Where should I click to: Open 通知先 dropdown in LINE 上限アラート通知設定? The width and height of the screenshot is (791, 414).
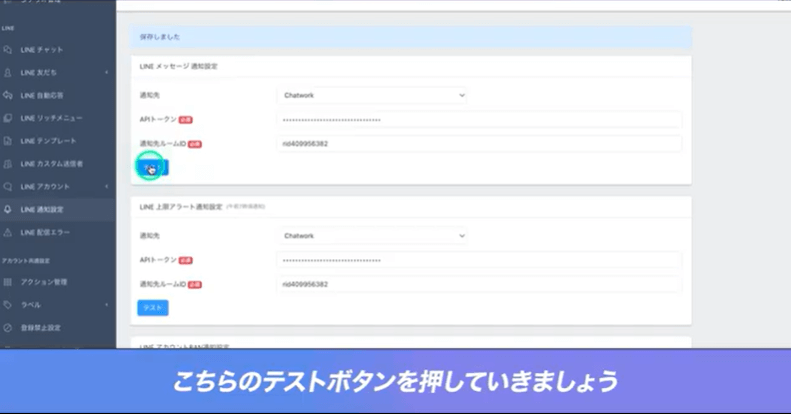(371, 236)
